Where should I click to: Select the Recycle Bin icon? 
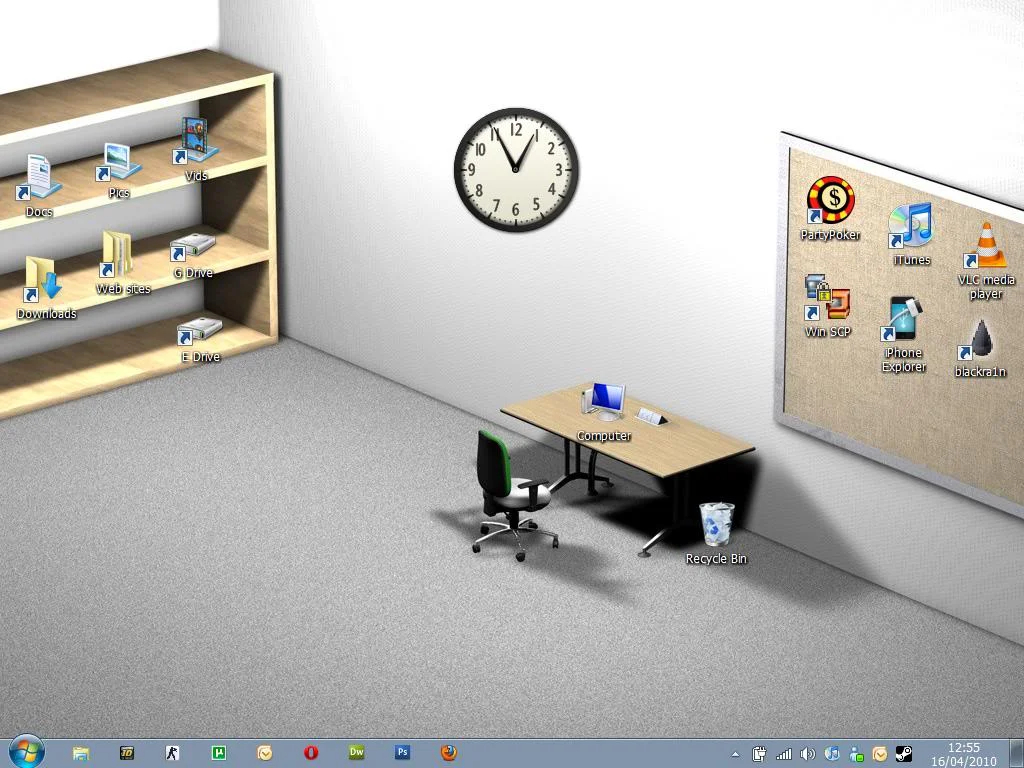pos(716,534)
